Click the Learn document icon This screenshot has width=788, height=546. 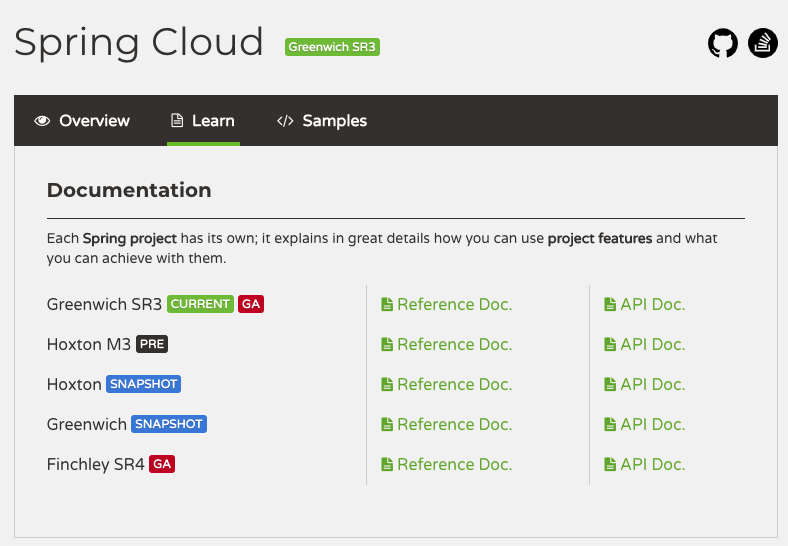177,121
